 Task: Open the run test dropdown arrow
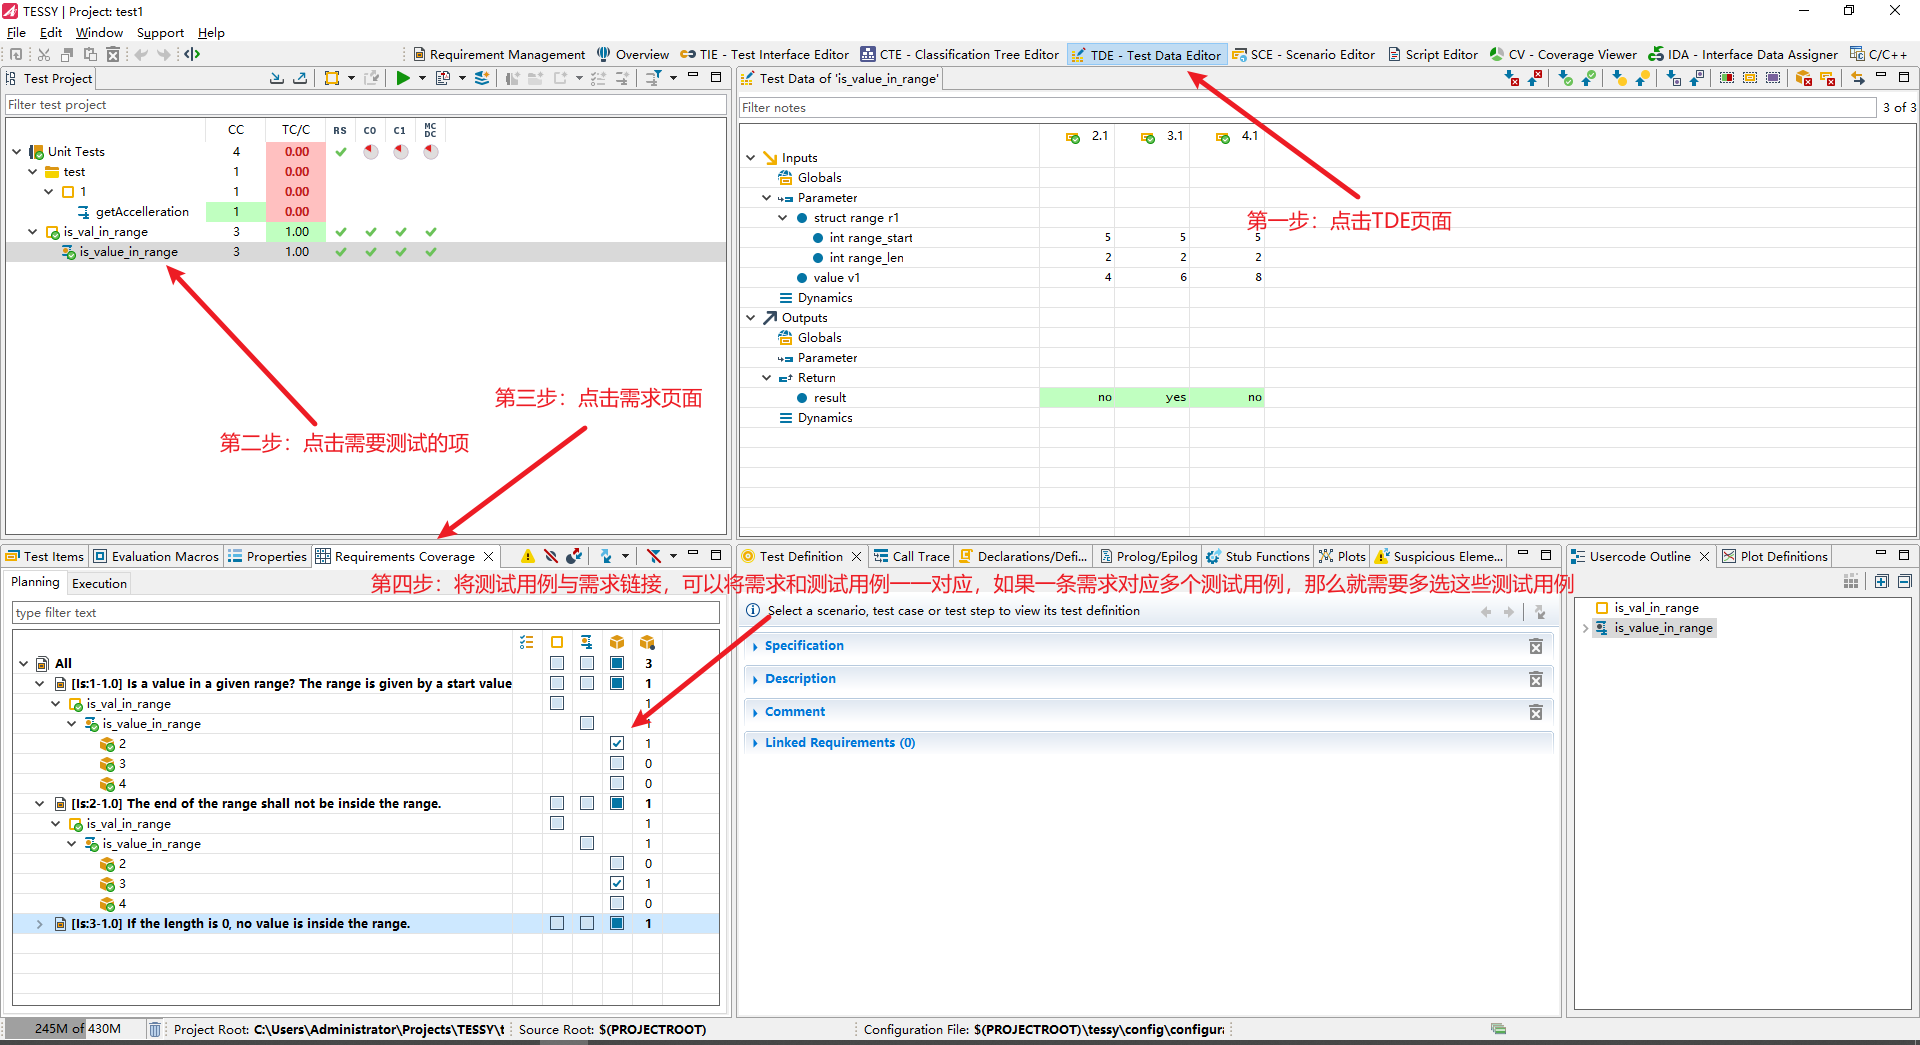coord(422,78)
